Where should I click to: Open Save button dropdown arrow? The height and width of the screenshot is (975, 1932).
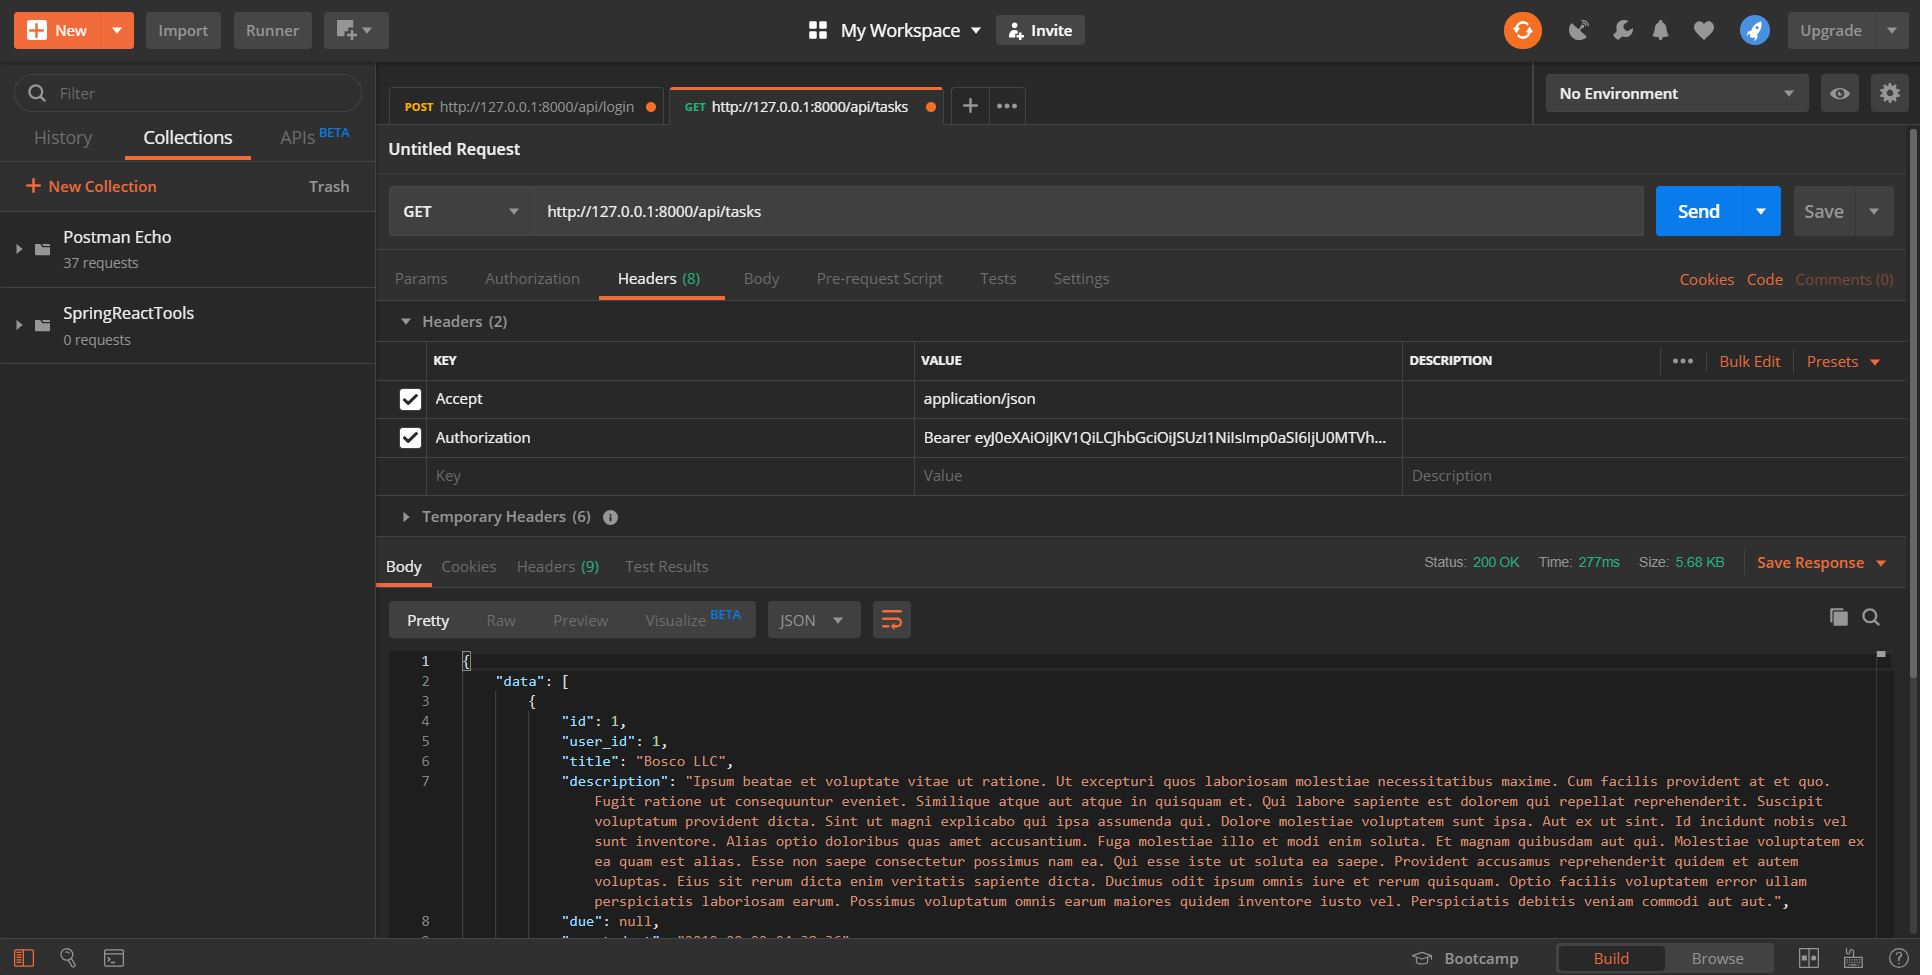tap(1874, 211)
